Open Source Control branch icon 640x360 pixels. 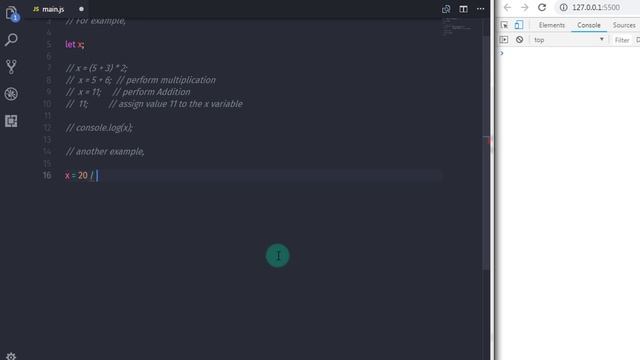pos(11,67)
